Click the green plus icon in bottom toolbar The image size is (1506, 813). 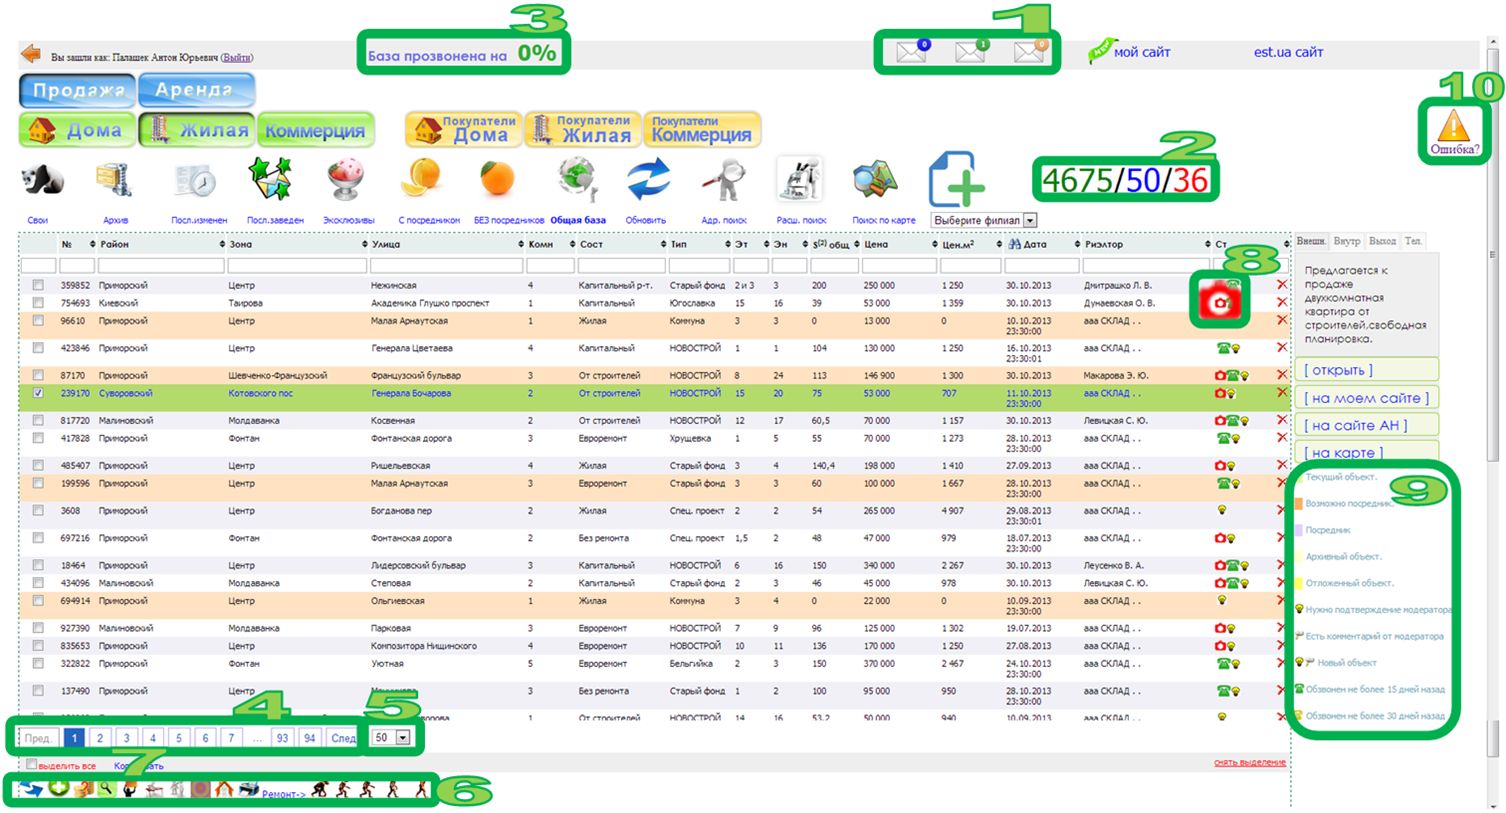pyautogui.click(x=58, y=788)
